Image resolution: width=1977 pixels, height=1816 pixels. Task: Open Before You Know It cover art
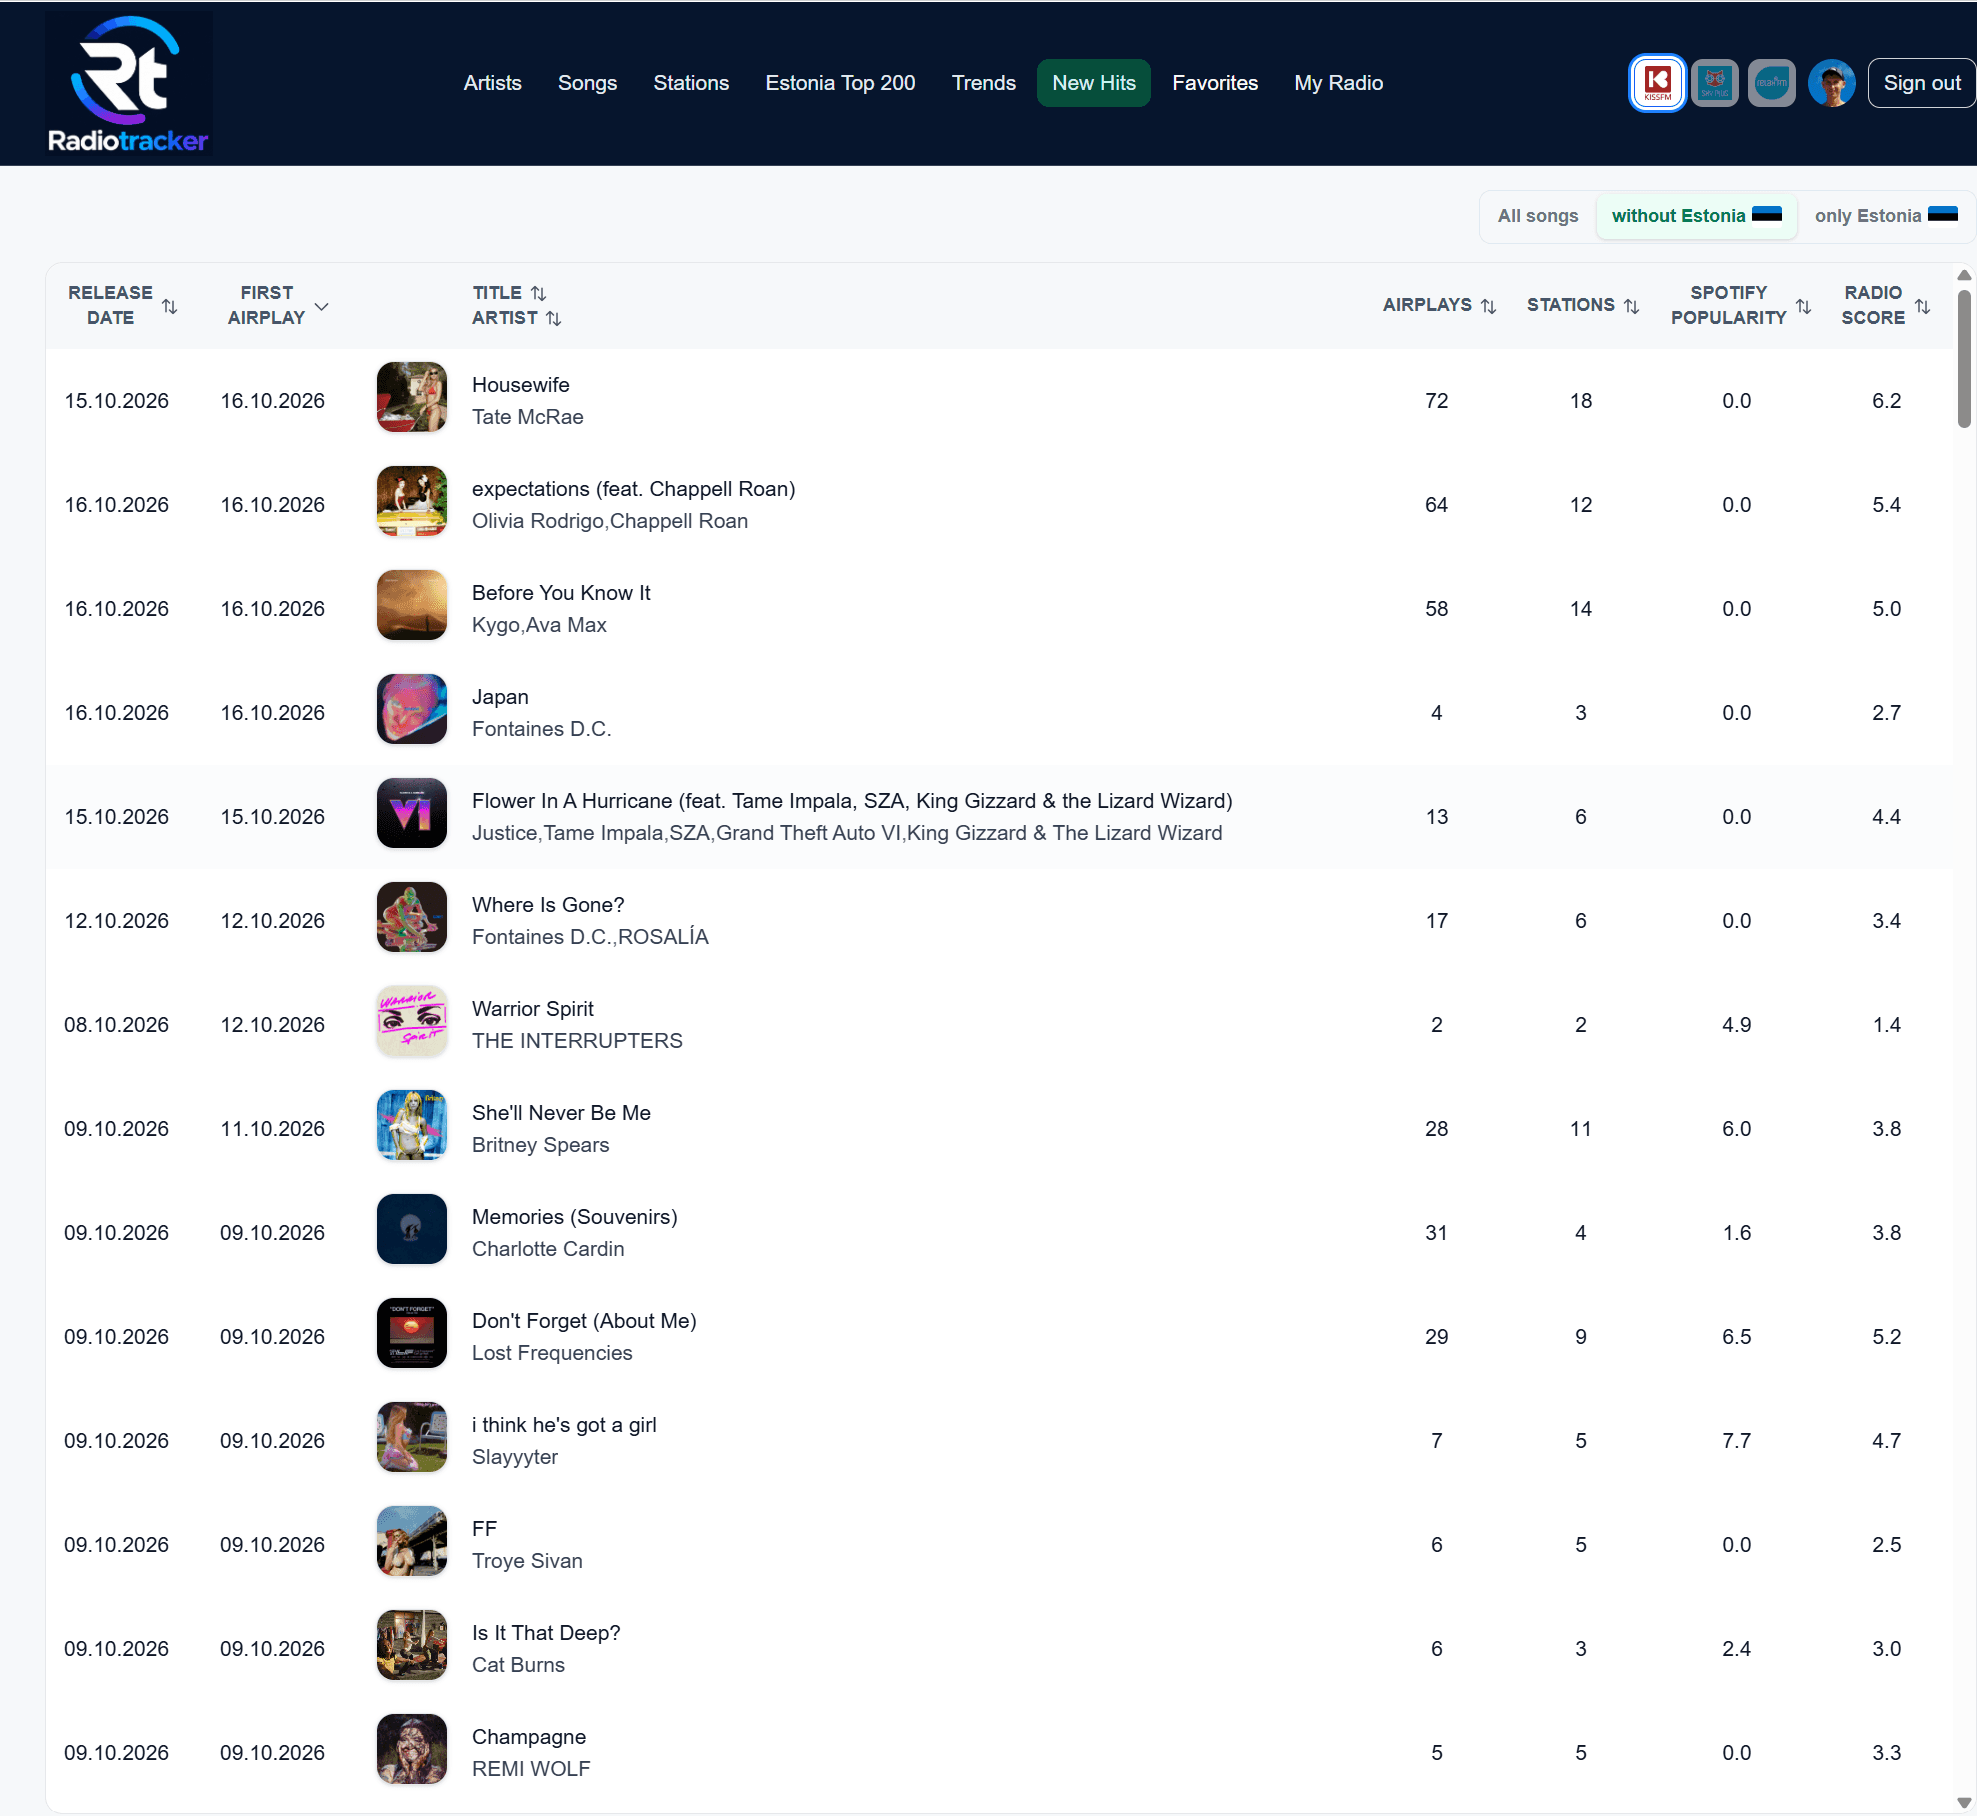click(411, 605)
